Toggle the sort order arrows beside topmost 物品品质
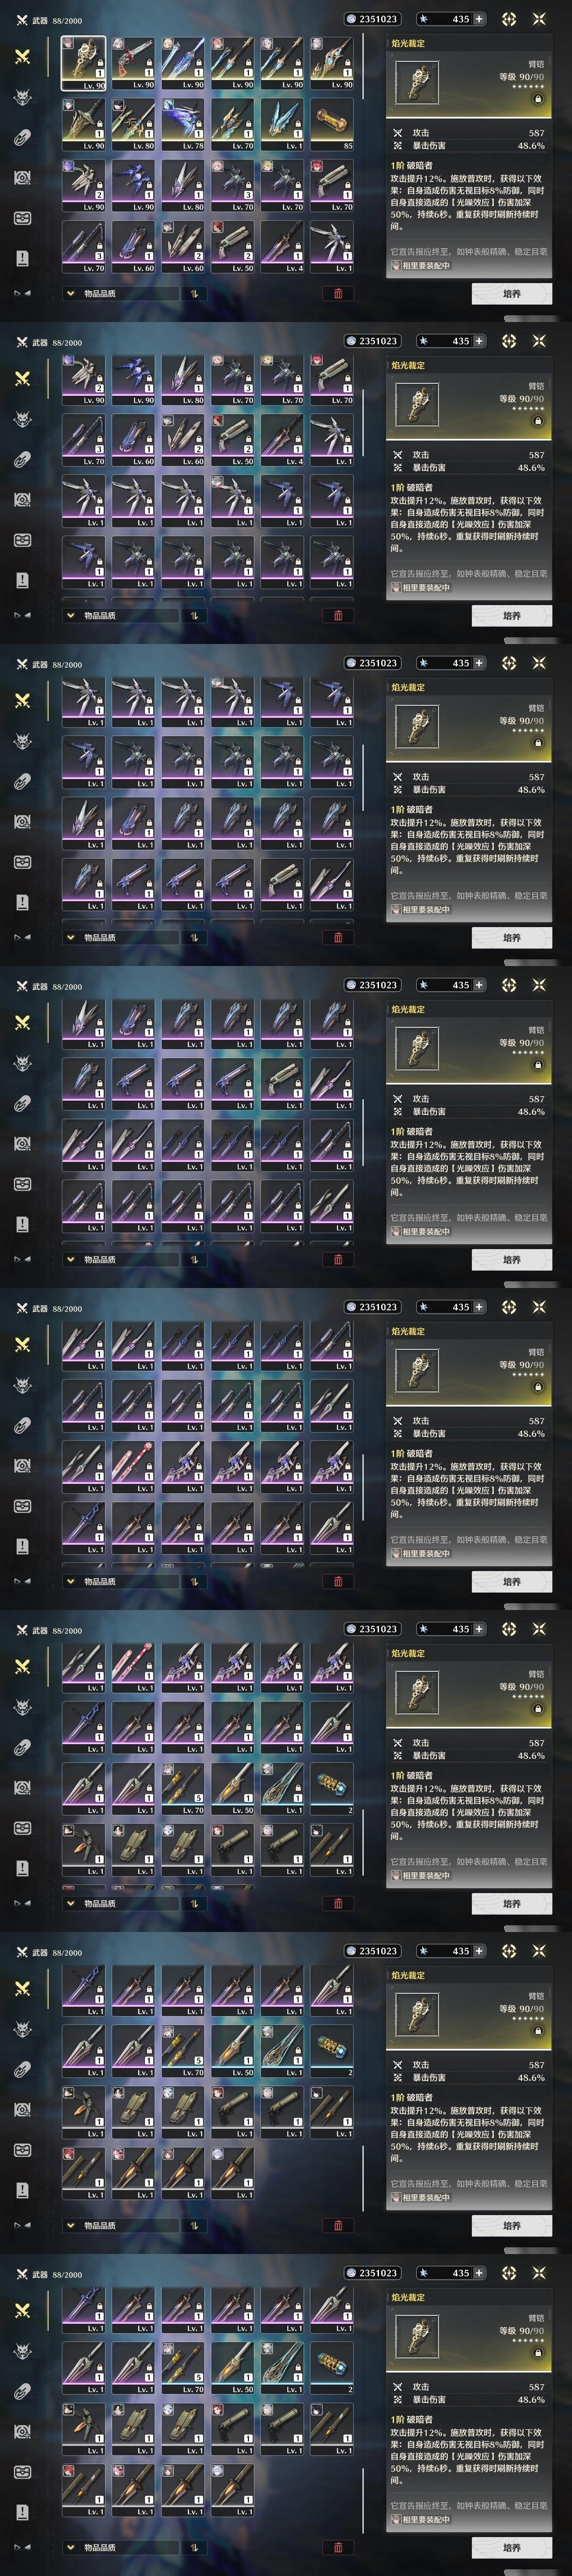 [193, 294]
